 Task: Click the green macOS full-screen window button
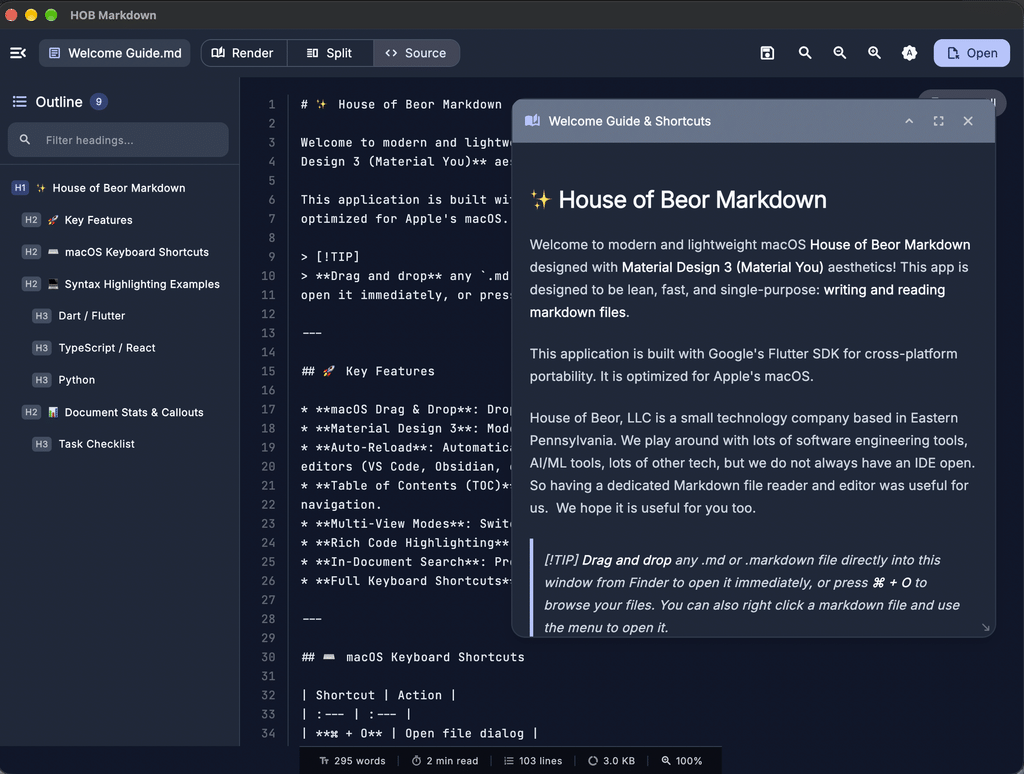[x=51, y=15]
